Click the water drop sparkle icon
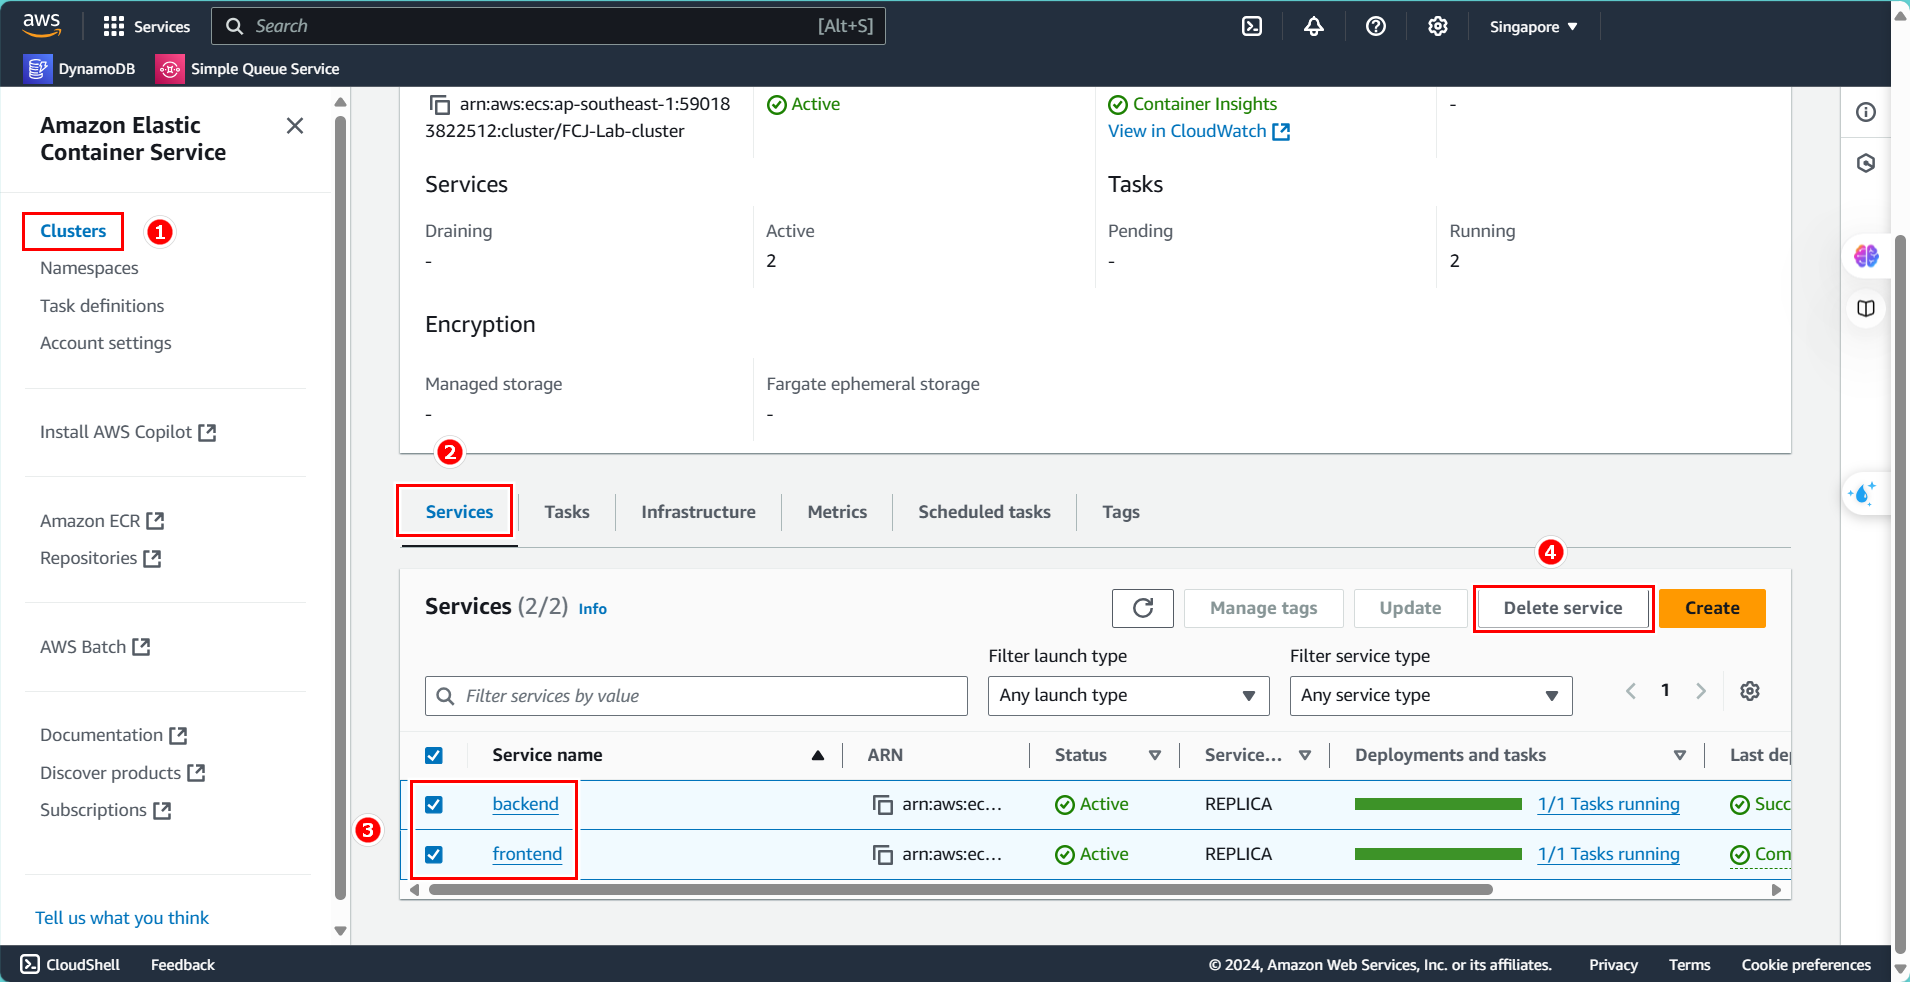Image resolution: width=1910 pixels, height=982 pixels. pyautogui.click(x=1864, y=493)
